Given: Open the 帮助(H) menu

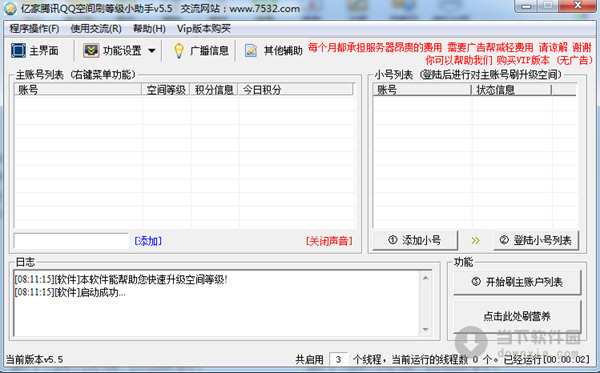Looking at the screenshot, I should 149,29.
